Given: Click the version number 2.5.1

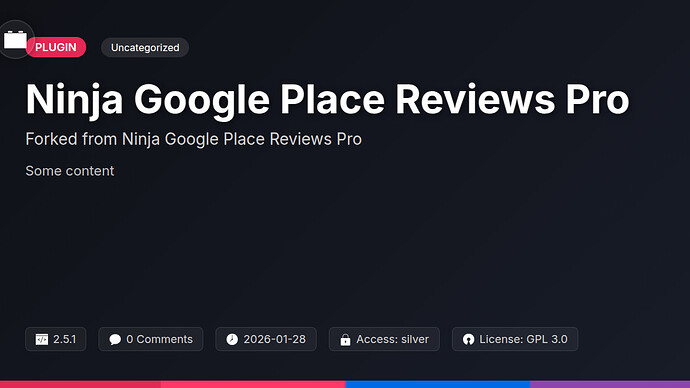Looking at the screenshot, I should click(64, 339).
